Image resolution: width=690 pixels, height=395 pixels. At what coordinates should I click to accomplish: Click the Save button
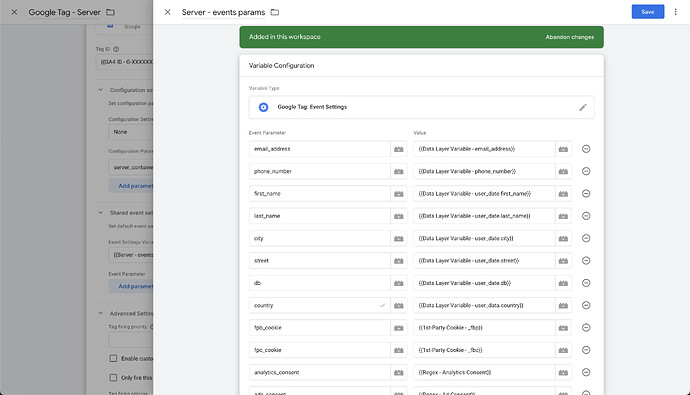click(x=648, y=12)
